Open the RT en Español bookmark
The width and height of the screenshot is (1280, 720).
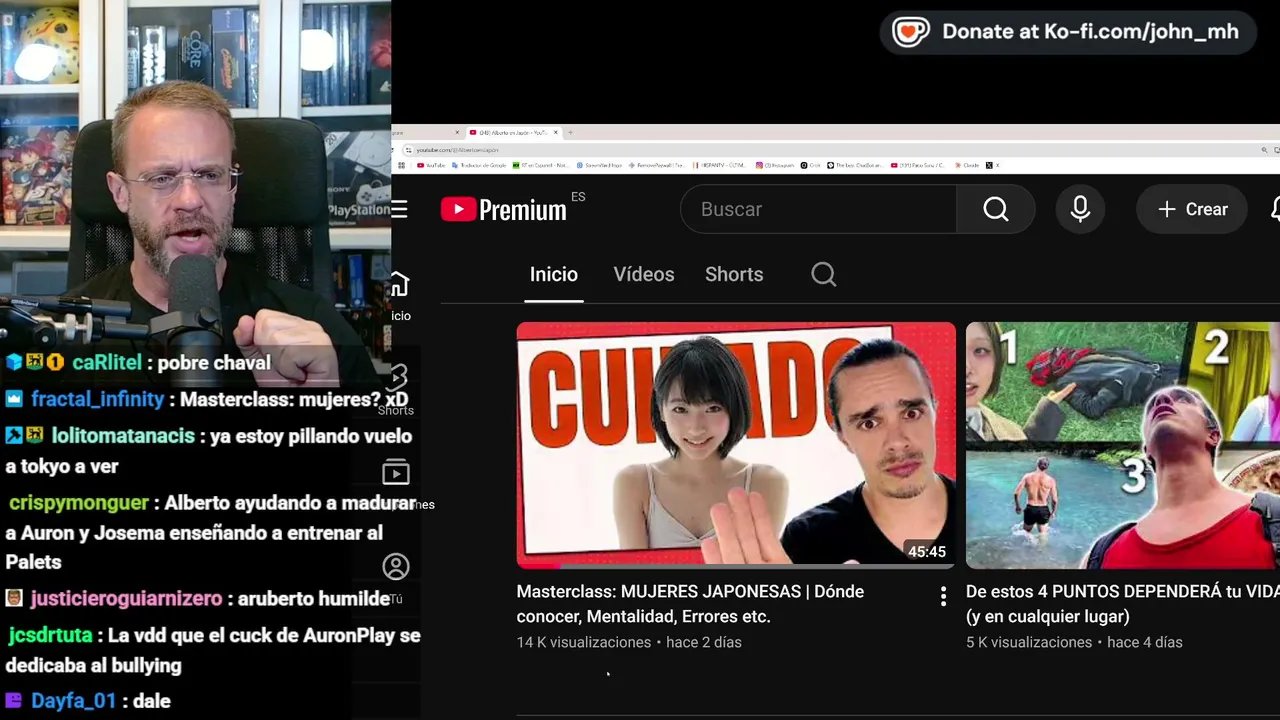(540, 165)
